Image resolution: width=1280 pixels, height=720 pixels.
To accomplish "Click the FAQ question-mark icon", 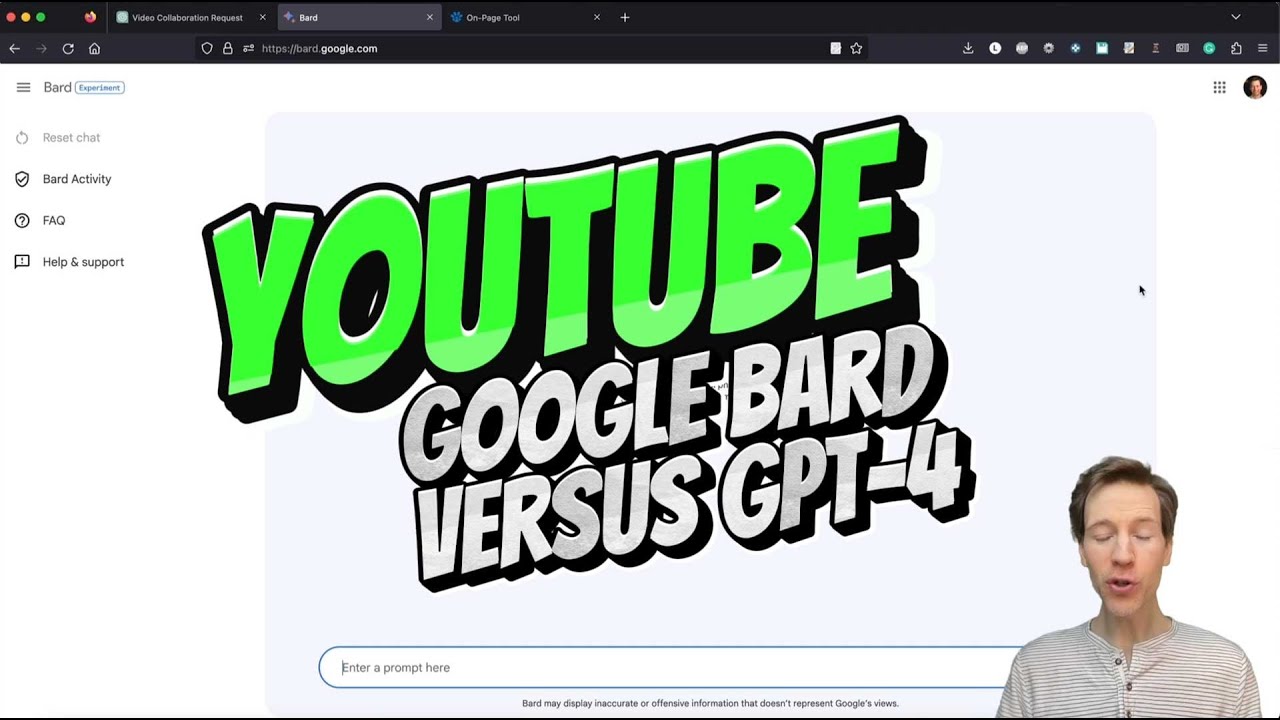I will [22, 220].
